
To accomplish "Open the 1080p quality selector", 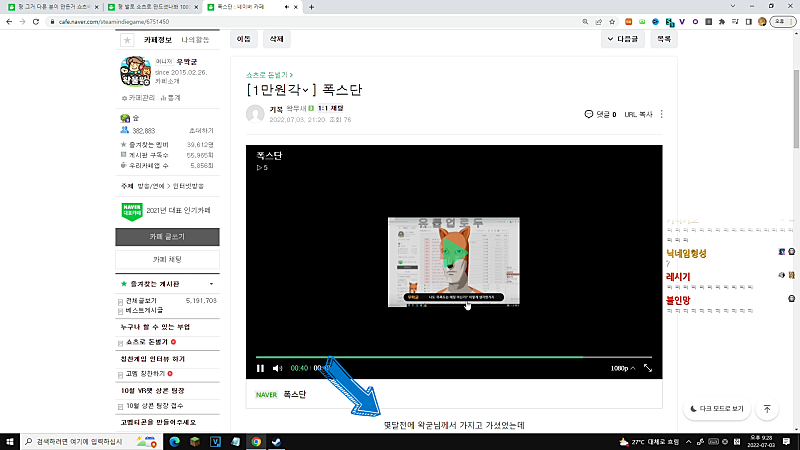I will pos(622,368).
